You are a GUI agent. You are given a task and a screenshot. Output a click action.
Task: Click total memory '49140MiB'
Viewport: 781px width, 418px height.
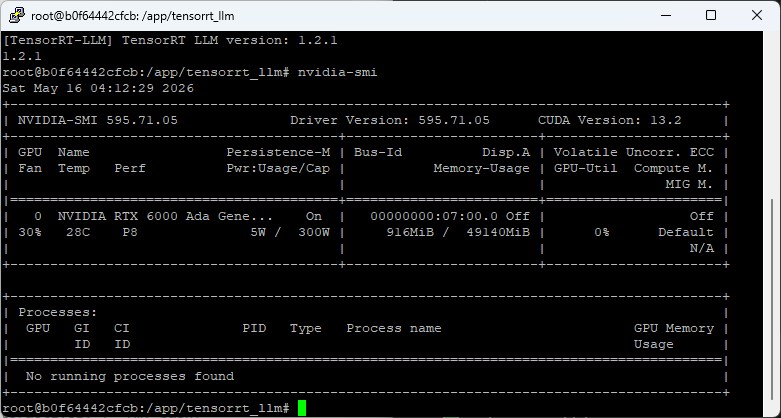(498, 232)
